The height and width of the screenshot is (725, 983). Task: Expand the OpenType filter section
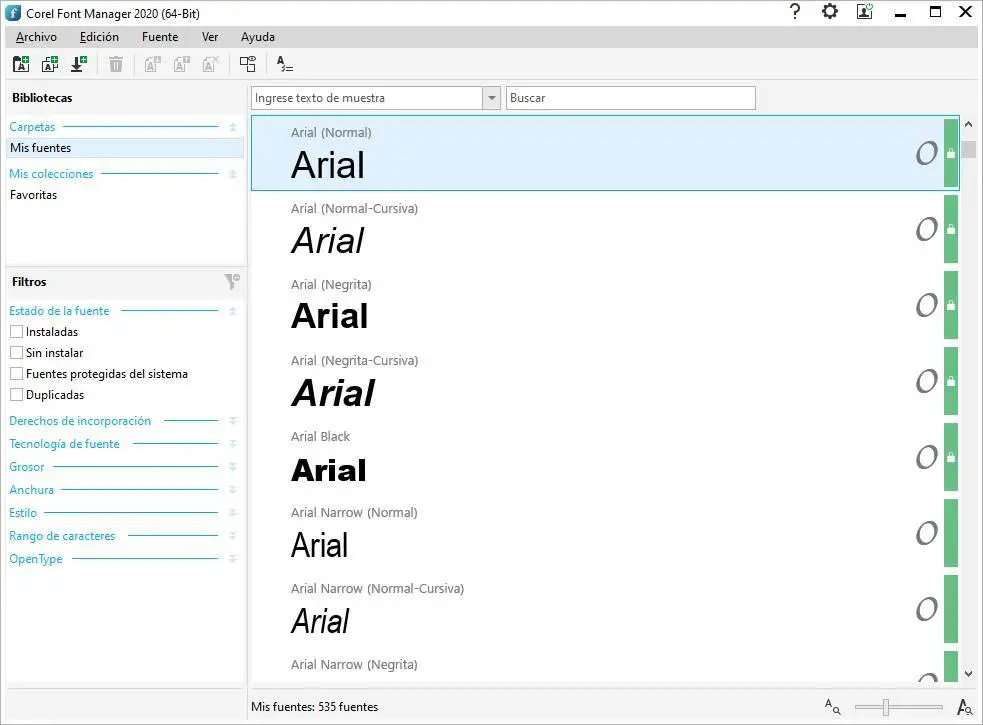click(233, 559)
